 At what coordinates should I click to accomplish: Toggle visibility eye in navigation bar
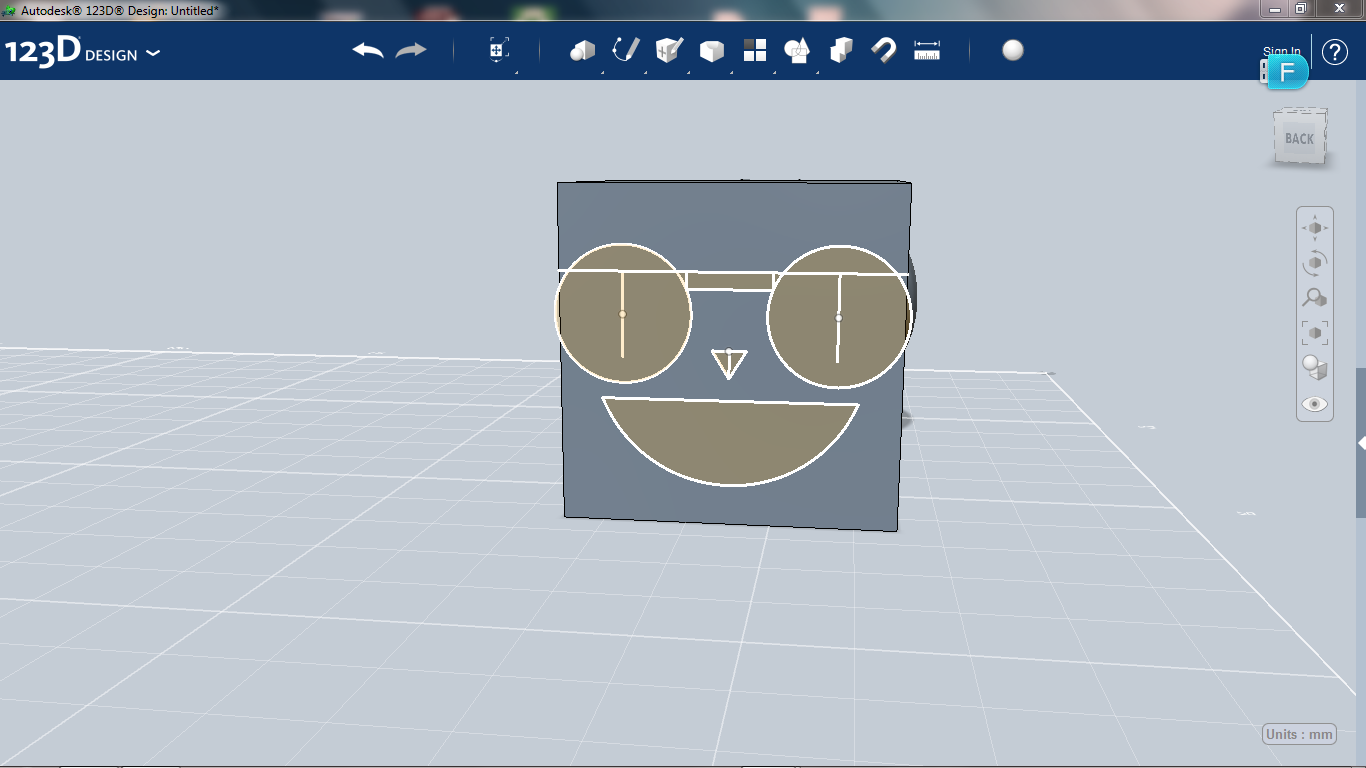pyautogui.click(x=1315, y=404)
